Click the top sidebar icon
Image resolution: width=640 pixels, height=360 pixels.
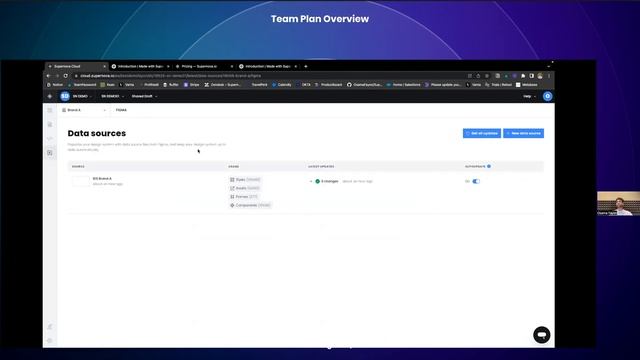tap(50, 110)
